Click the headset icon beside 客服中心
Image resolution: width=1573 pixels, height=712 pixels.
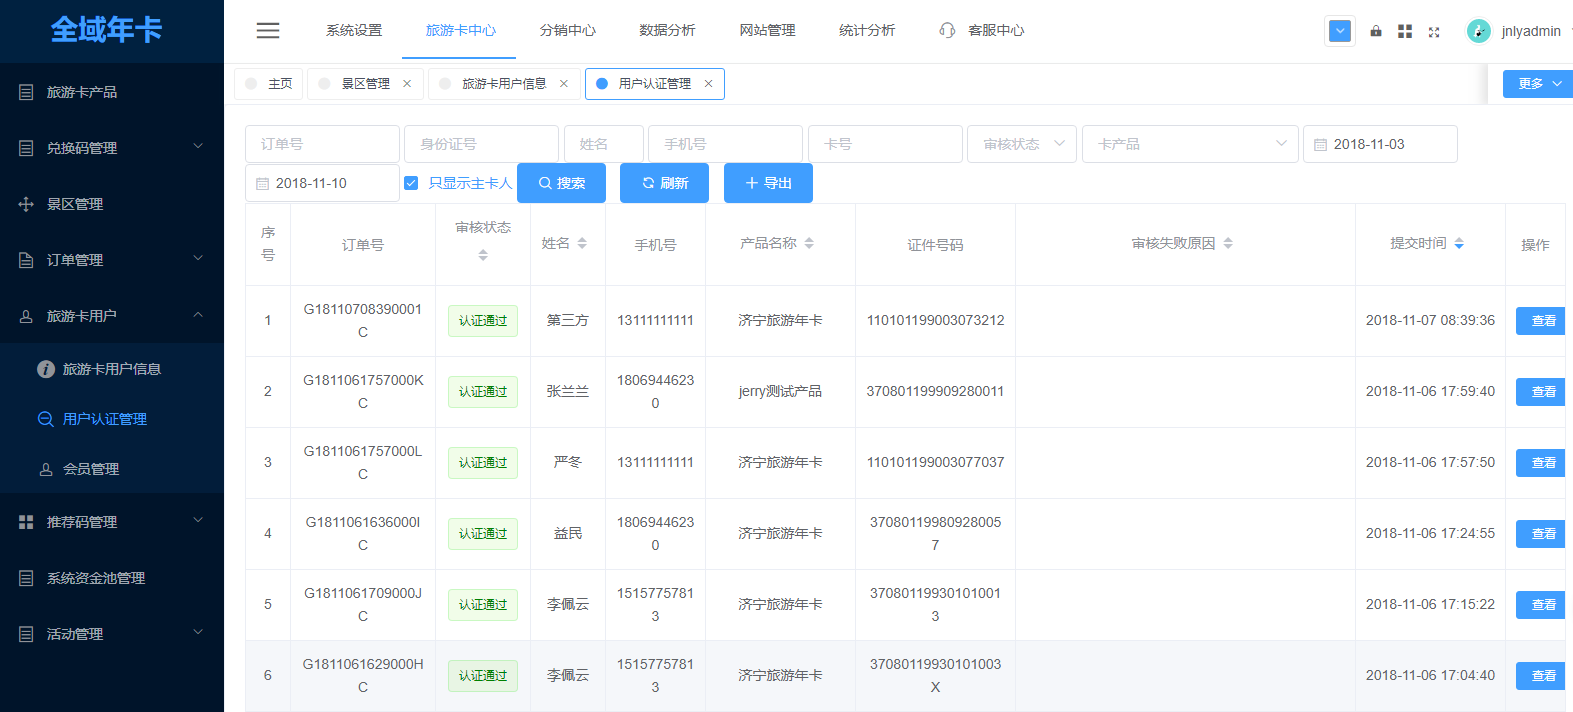click(x=947, y=31)
